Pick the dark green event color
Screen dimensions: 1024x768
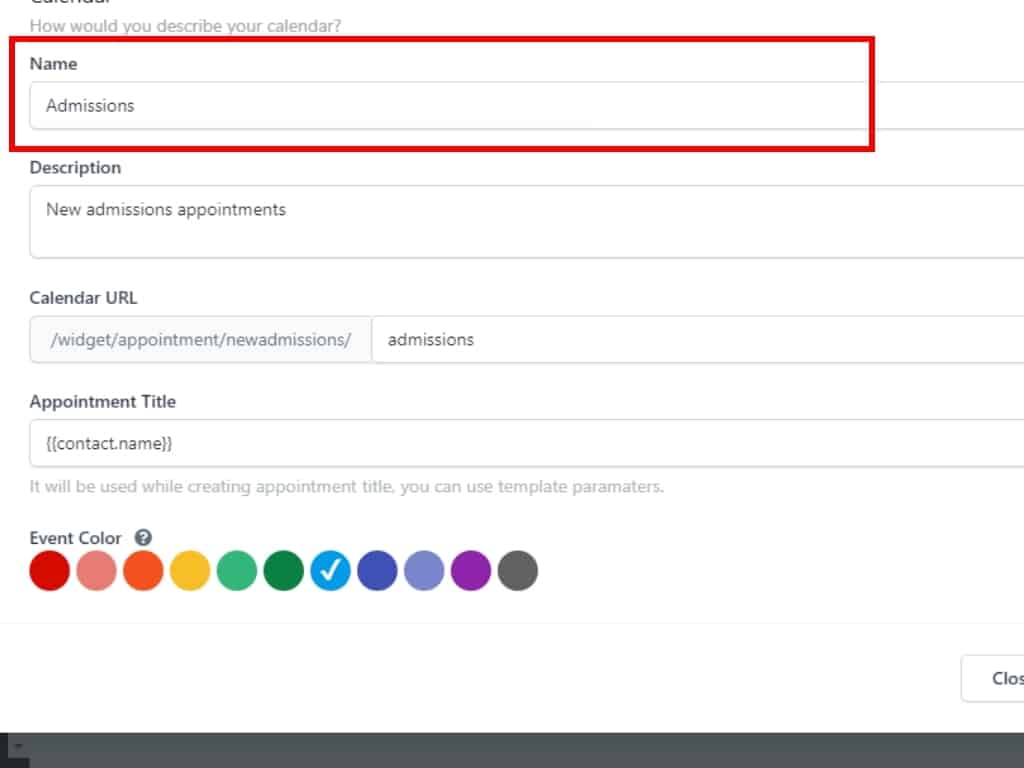(284, 571)
